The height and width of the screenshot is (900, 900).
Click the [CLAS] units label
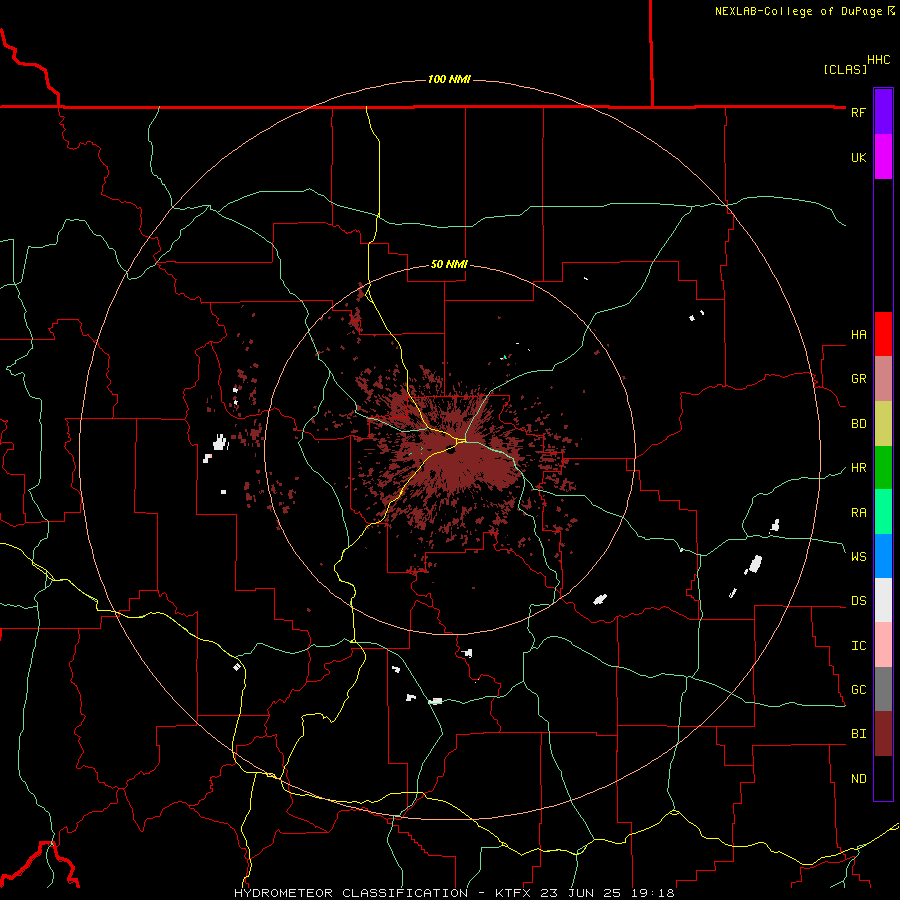[x=845, y=69]
